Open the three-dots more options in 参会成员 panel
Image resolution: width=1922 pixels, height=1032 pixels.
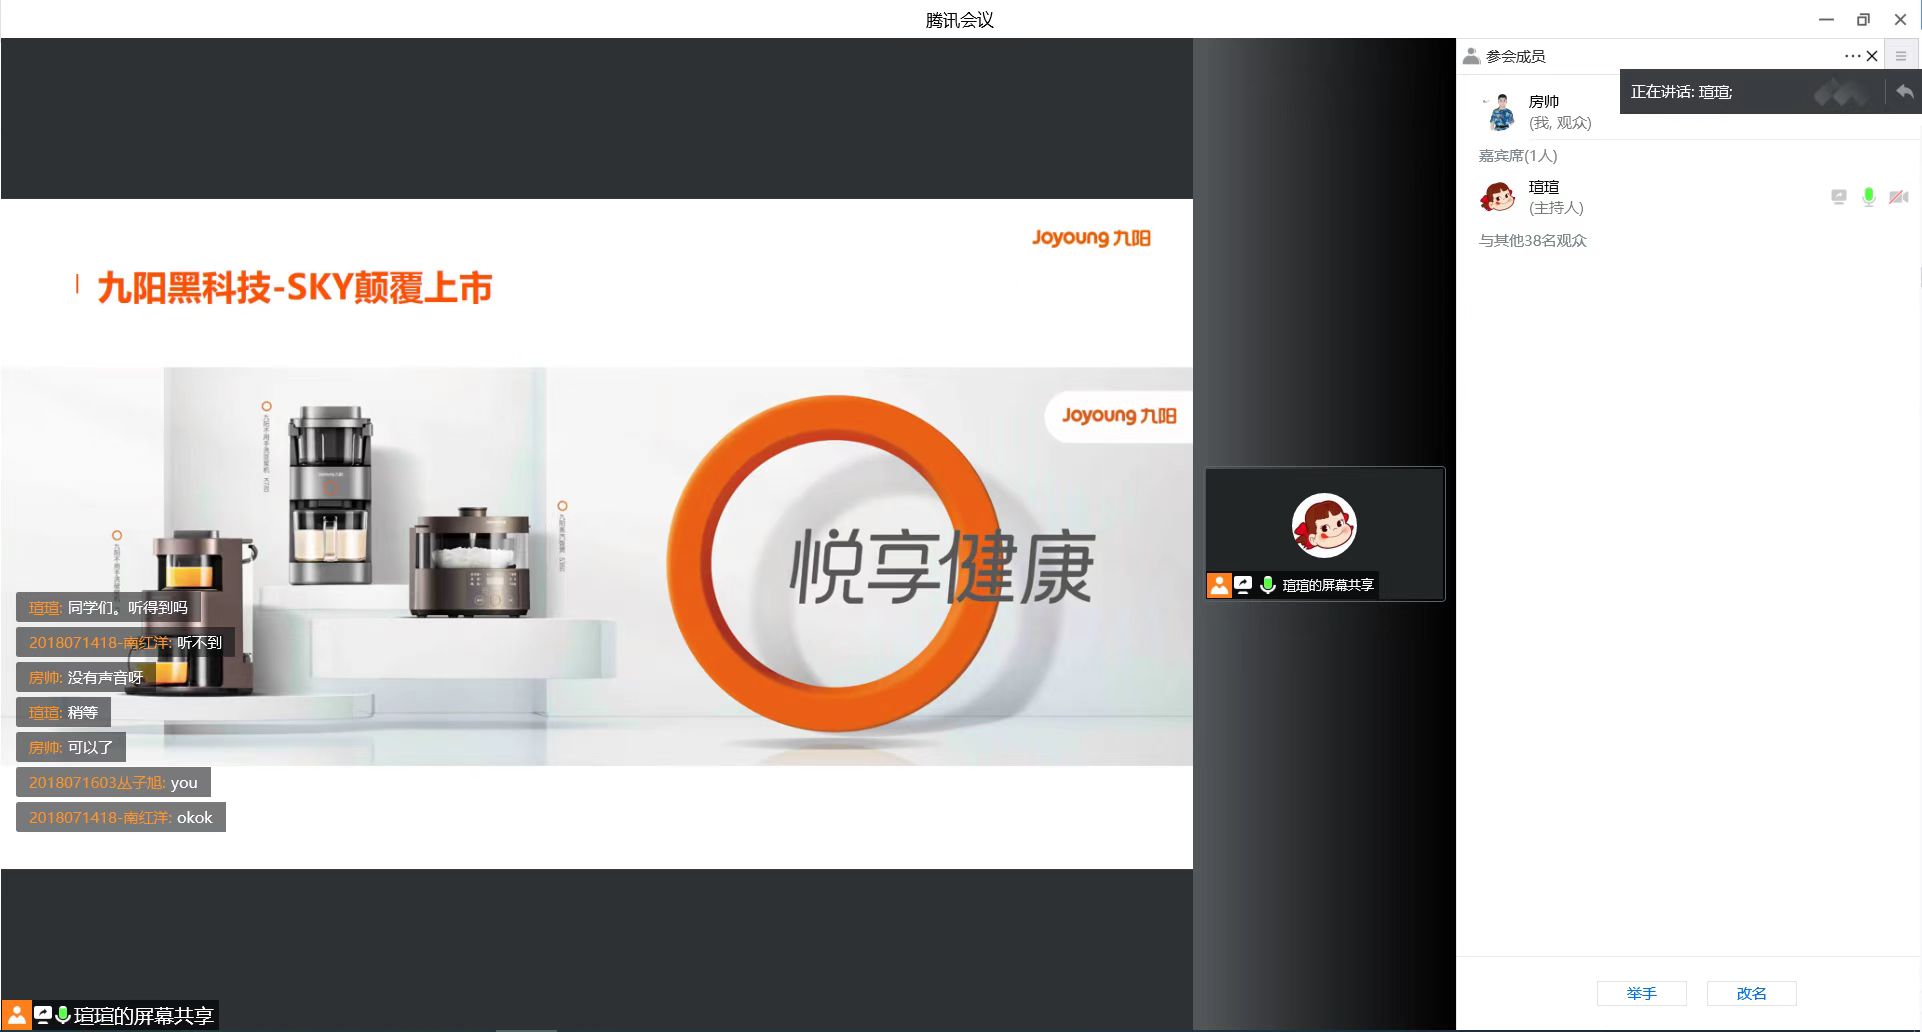coord(1852,56)
